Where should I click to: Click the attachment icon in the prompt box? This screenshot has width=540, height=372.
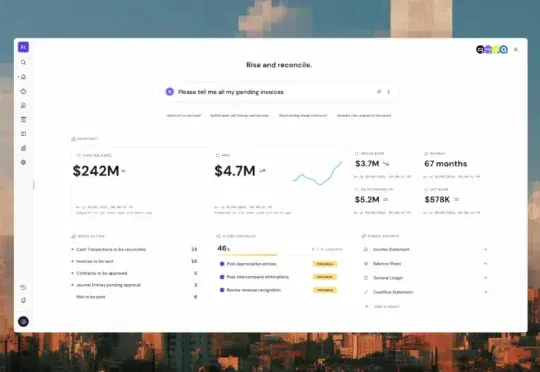tap(379, 92)
